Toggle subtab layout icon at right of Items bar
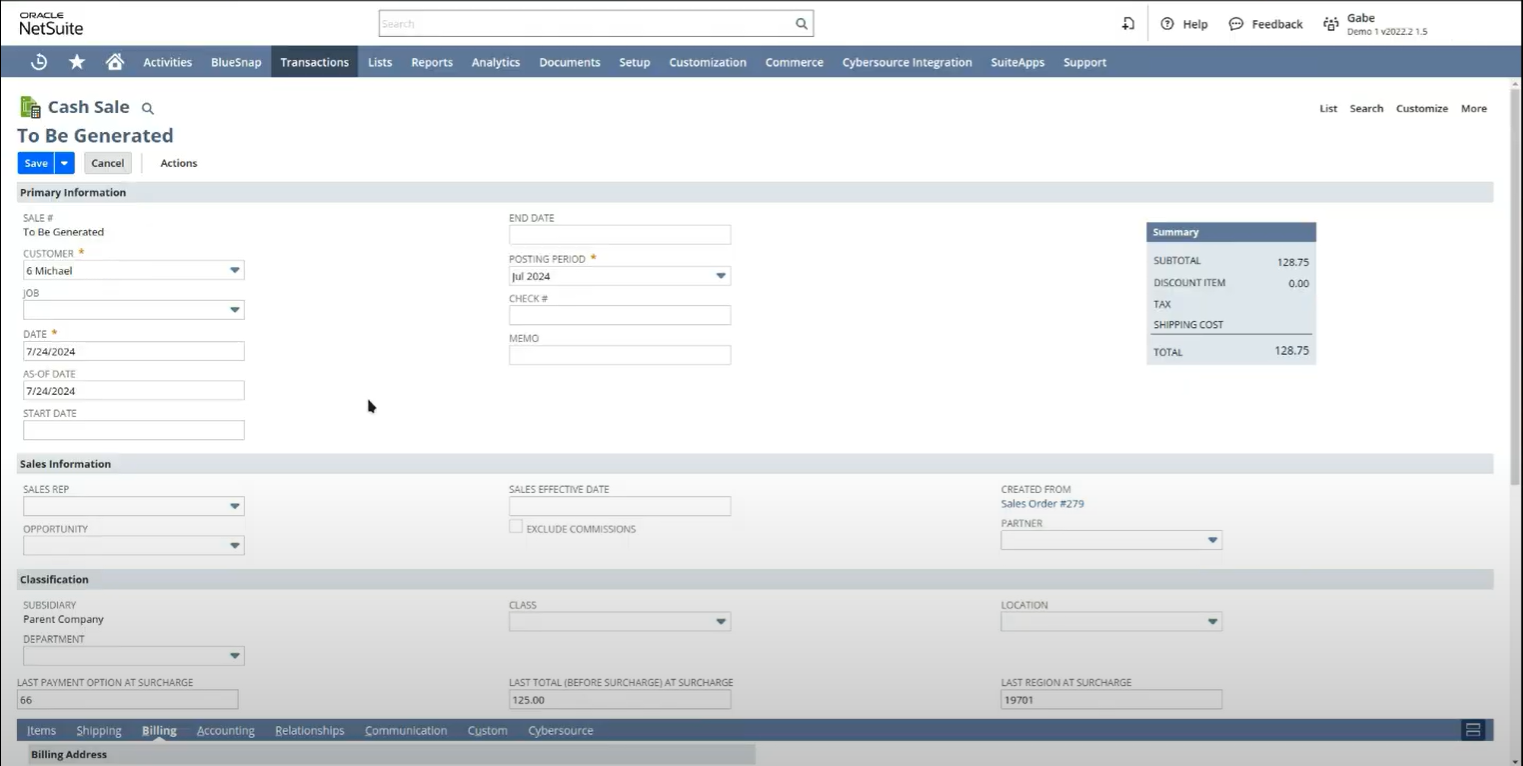1523x766 pixels. click(x=1473, y=730)
